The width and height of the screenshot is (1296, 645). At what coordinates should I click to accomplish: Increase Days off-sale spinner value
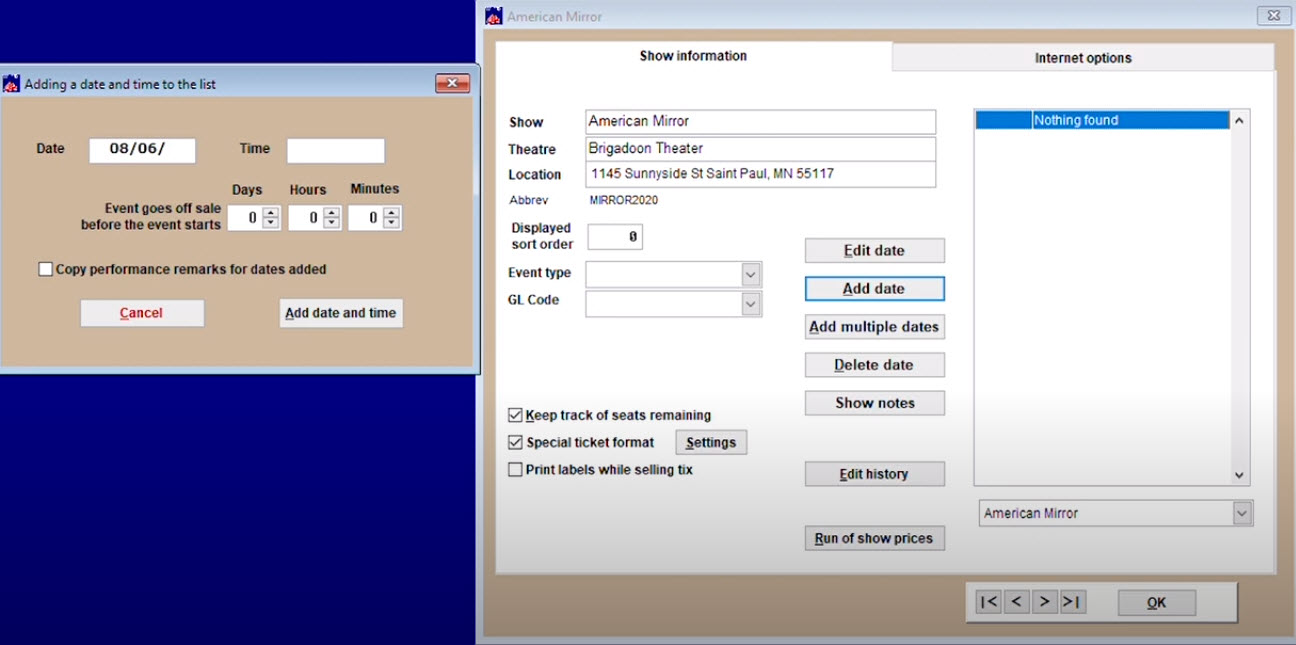[270, 212]
